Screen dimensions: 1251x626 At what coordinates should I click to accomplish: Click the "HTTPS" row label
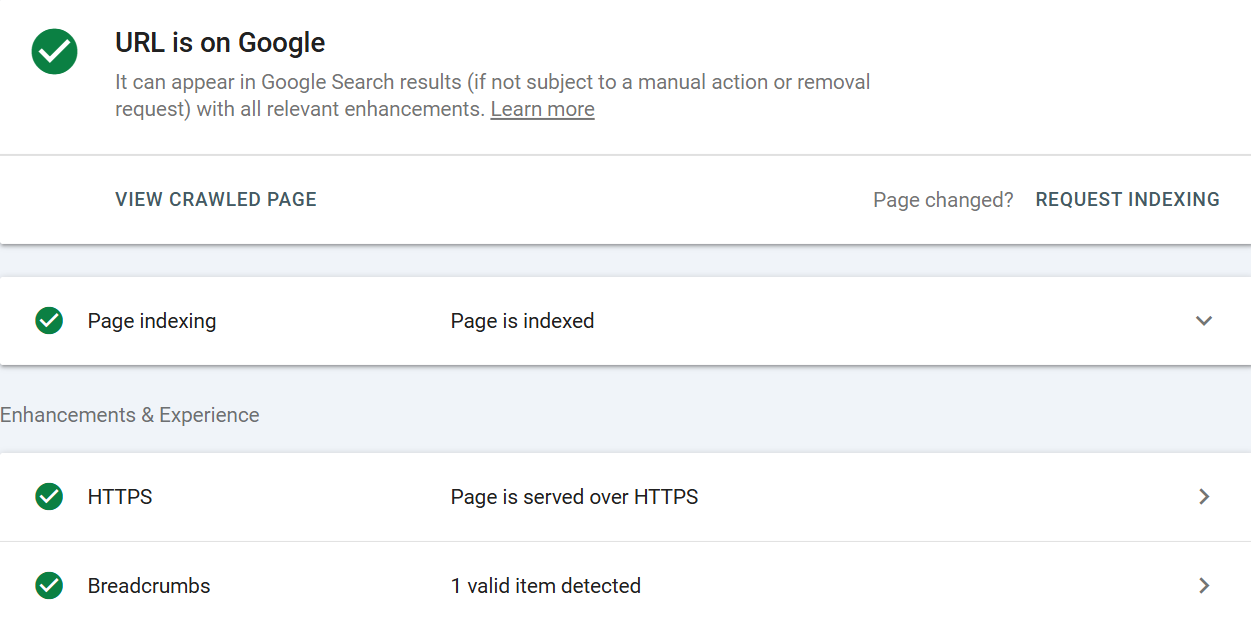[x=120, y=497]
